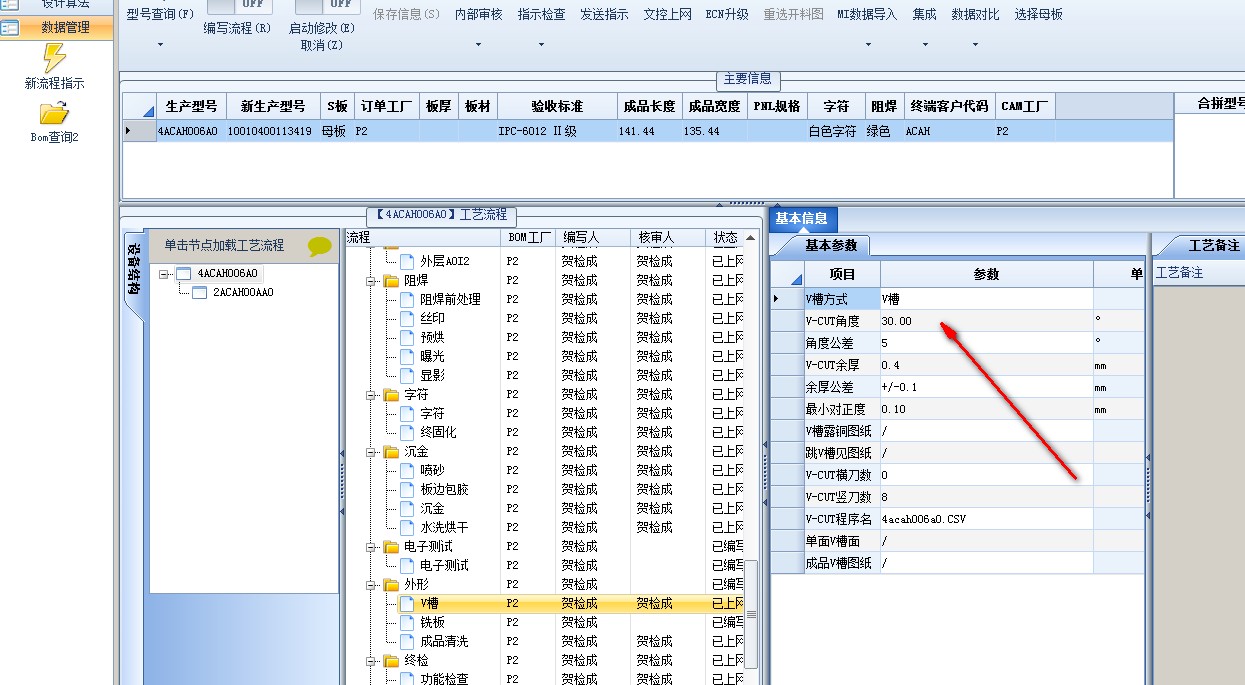Click the 2ACAH00AA0 child node icon
1245x685 pixels.
[199, 293]
